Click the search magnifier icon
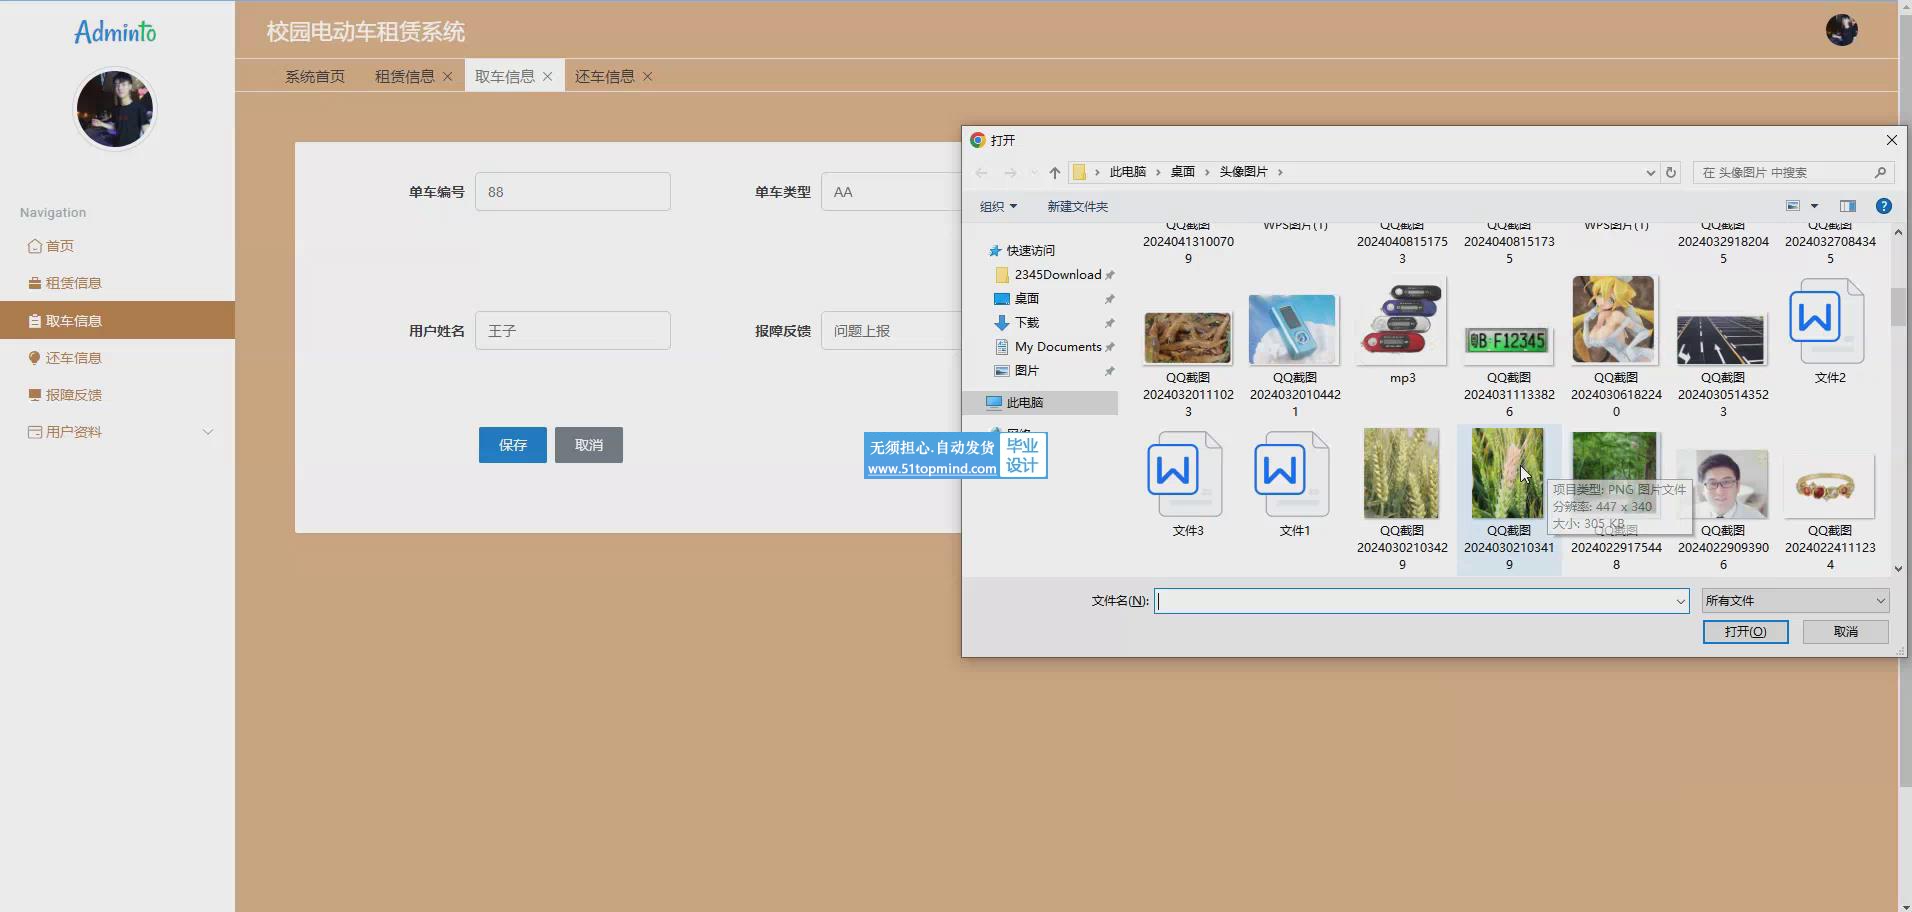 (1880, 173)
